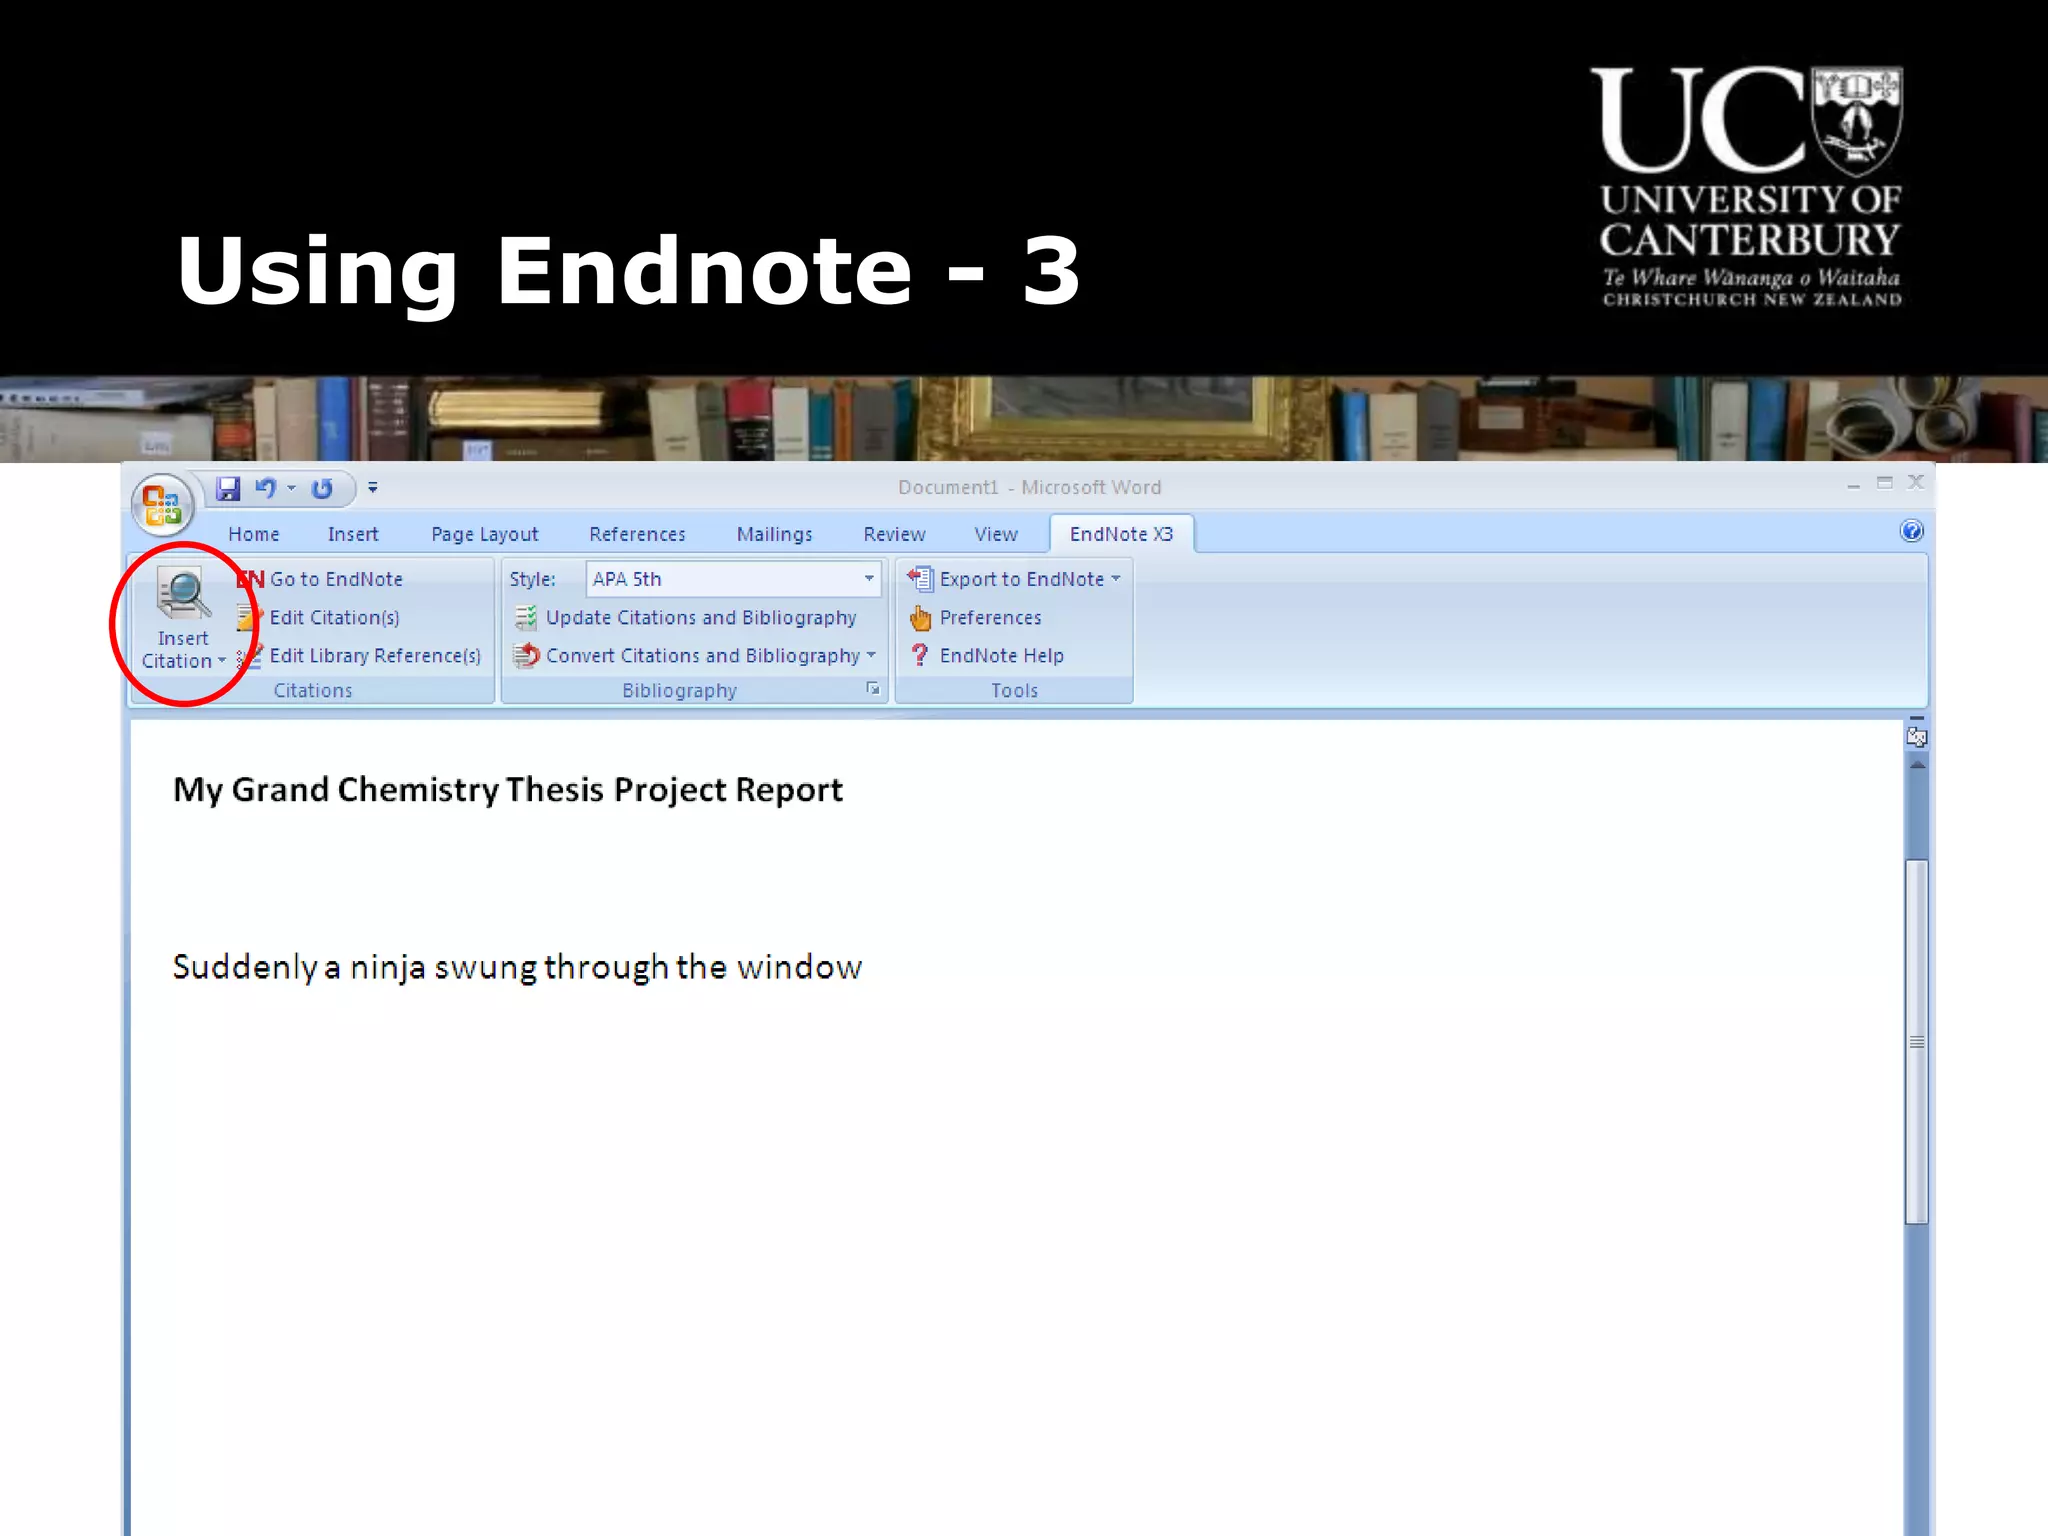Click the Update Citations and Bibliography icon
The height and width of the screenshot is (1536, 2048).
point(526,617)
